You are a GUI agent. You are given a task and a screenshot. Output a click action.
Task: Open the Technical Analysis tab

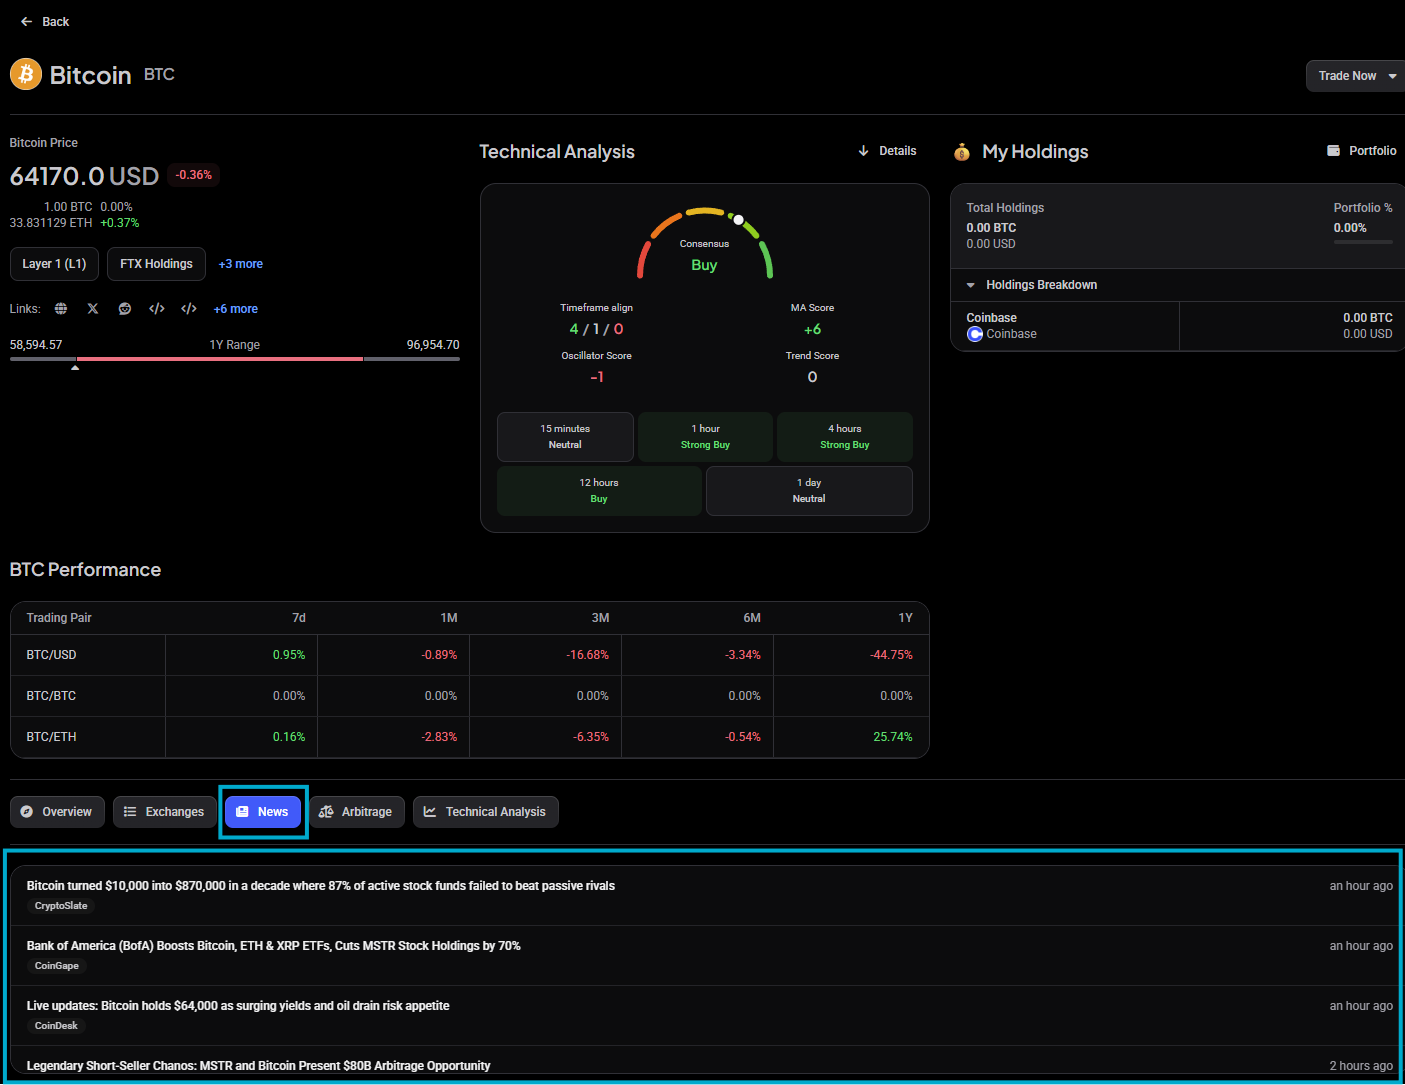coord(486,812)
